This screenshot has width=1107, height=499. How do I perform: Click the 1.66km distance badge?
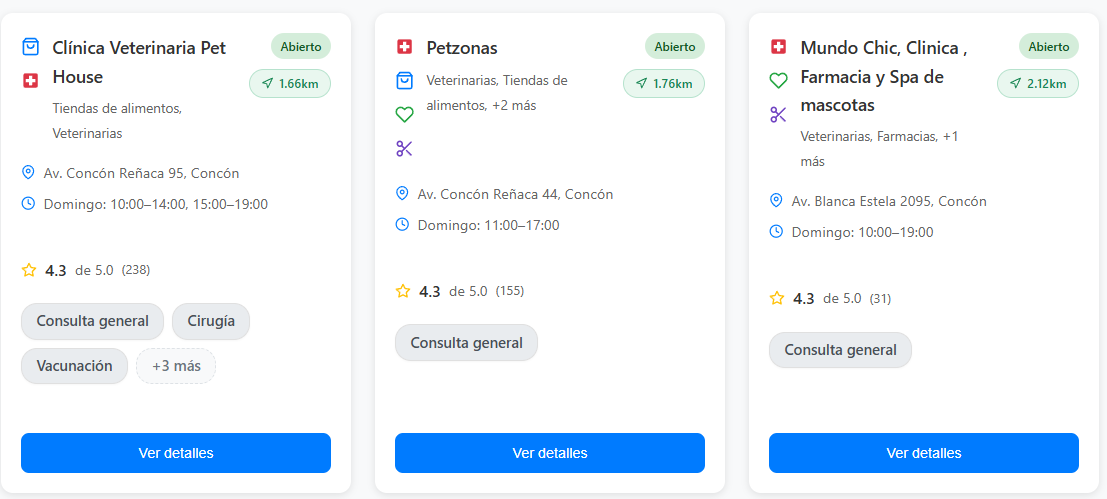click(x=290, y=84)
